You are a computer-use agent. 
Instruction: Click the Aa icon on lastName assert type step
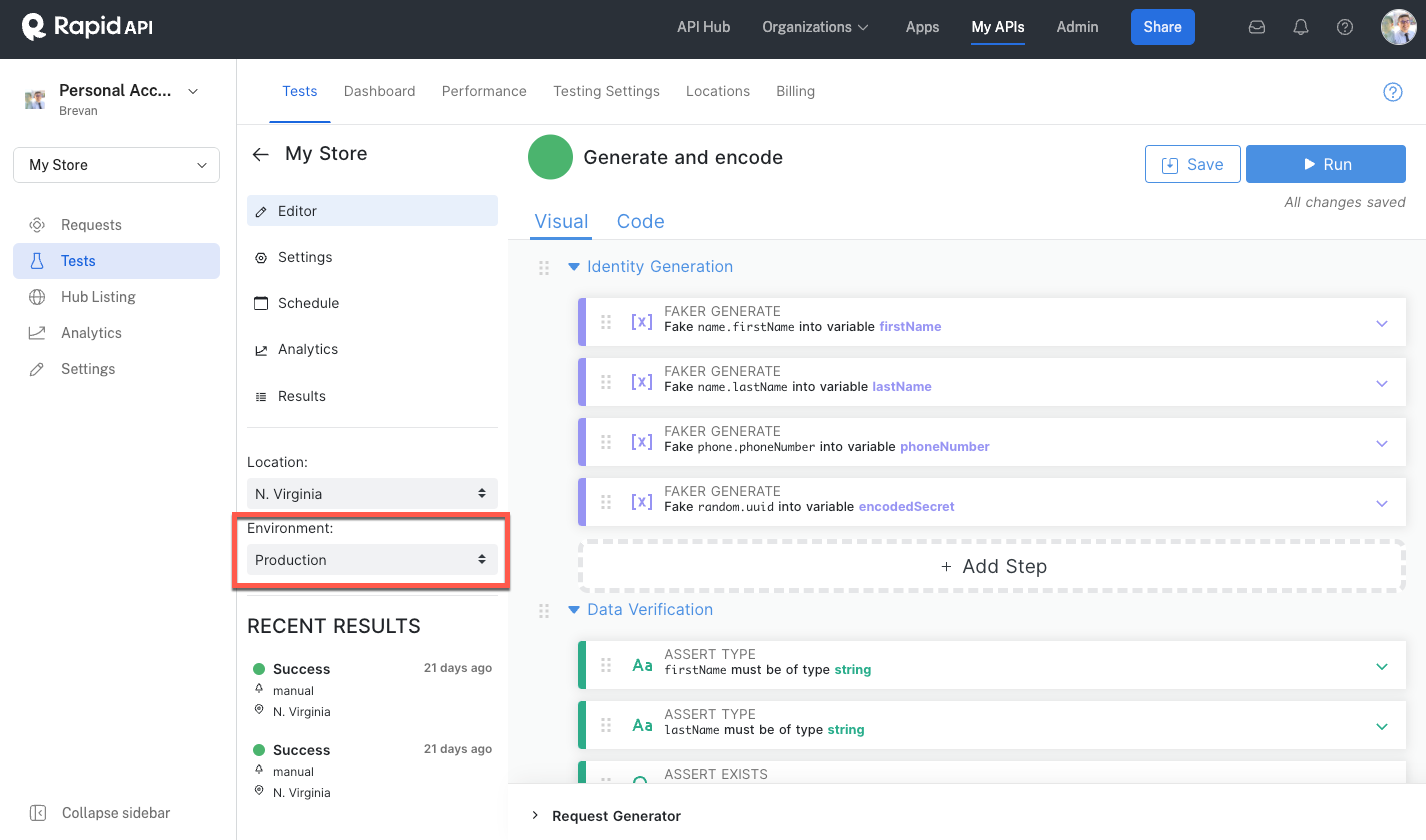click(x=642, y=725)
